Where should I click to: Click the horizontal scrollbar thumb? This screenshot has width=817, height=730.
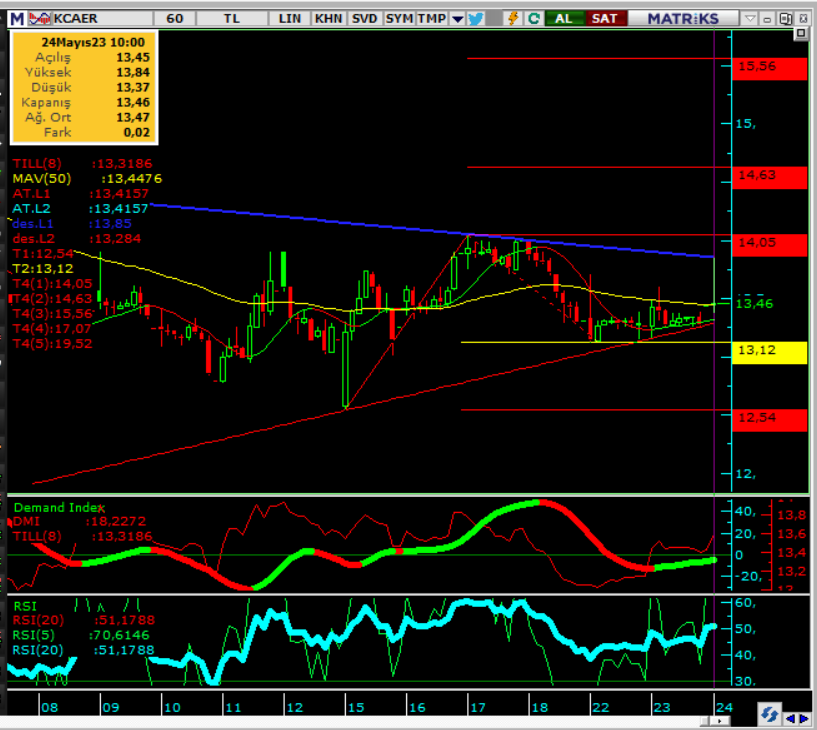point(705,721)
